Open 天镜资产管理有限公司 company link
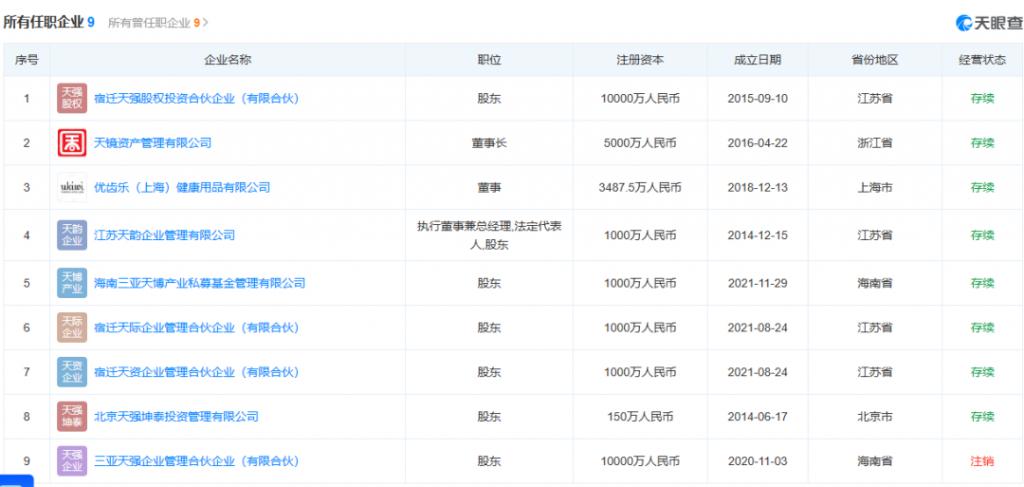 pyautogui.click(x=152, y=143)
